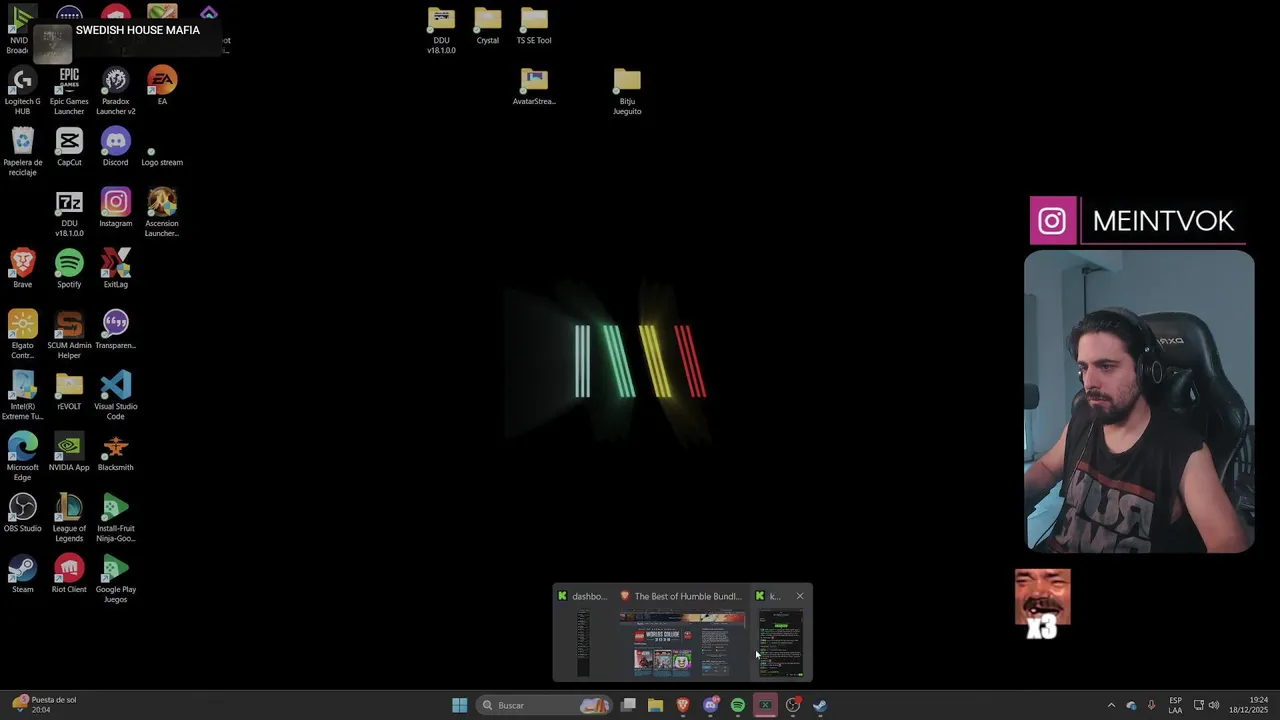Select the NVIDIA App desktop icon
The image size is (1280, 720).
pyautogui.click(x=69, y=452)
